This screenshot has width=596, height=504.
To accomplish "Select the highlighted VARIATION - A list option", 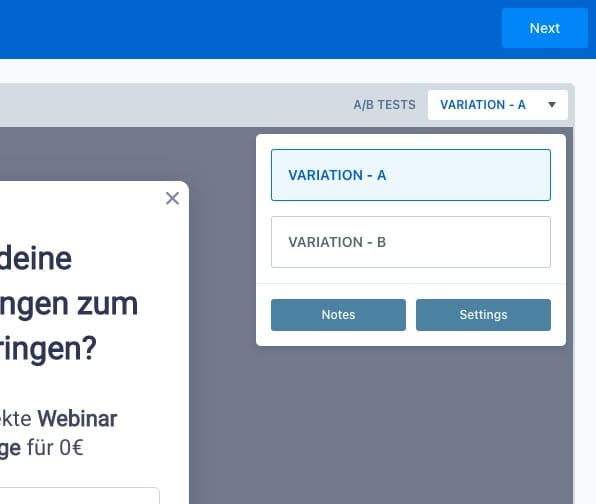I will pos(411,175).
